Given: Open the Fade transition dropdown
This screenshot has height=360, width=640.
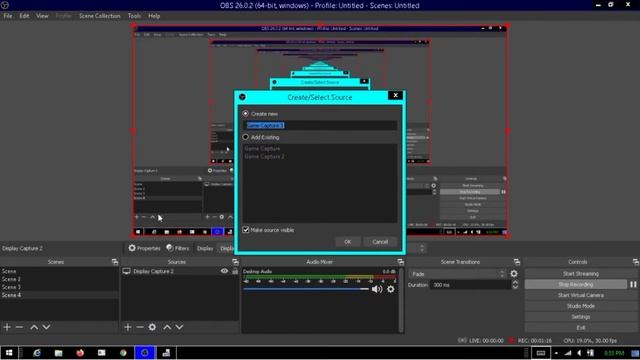Looking at the screenshot, I should [458, 274].
